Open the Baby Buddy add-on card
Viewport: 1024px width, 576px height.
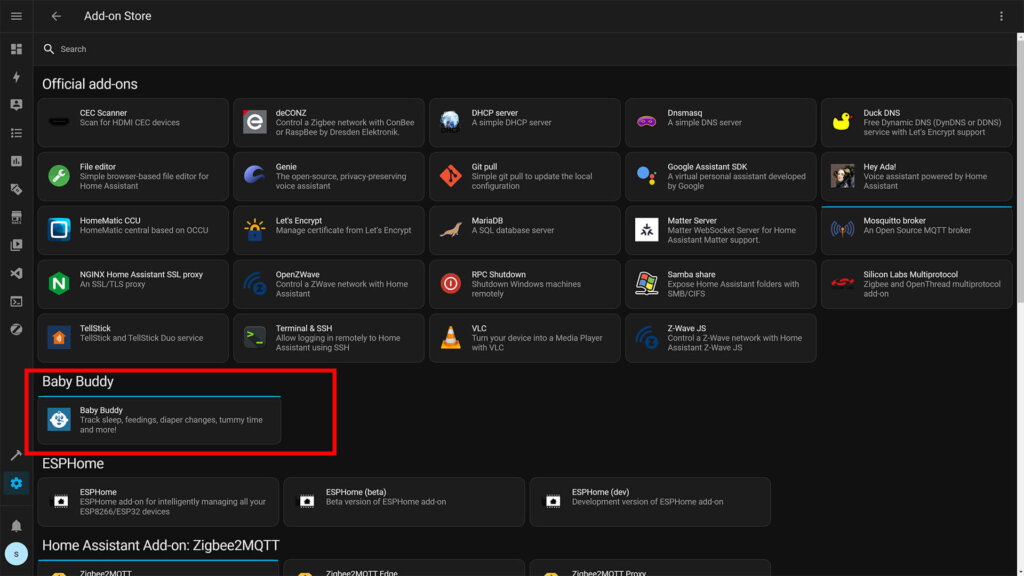pos(159,421)
